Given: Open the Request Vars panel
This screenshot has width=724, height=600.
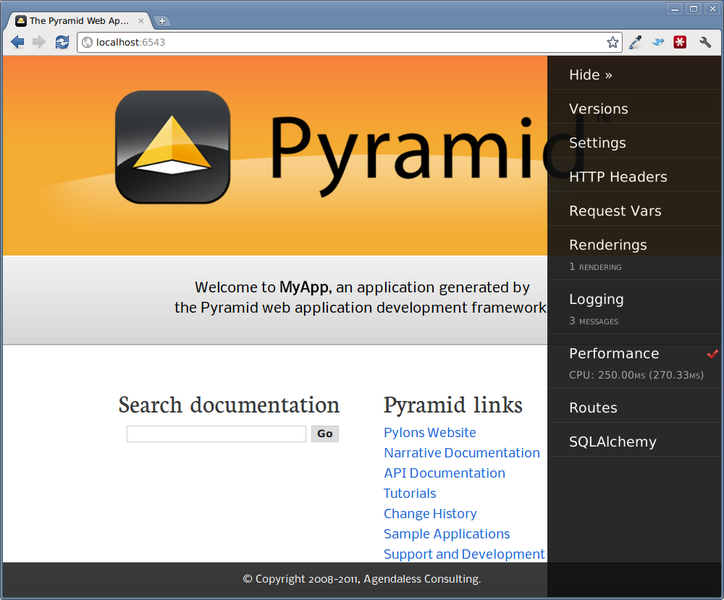Looking at the screenshot, I should pos(615,211).
